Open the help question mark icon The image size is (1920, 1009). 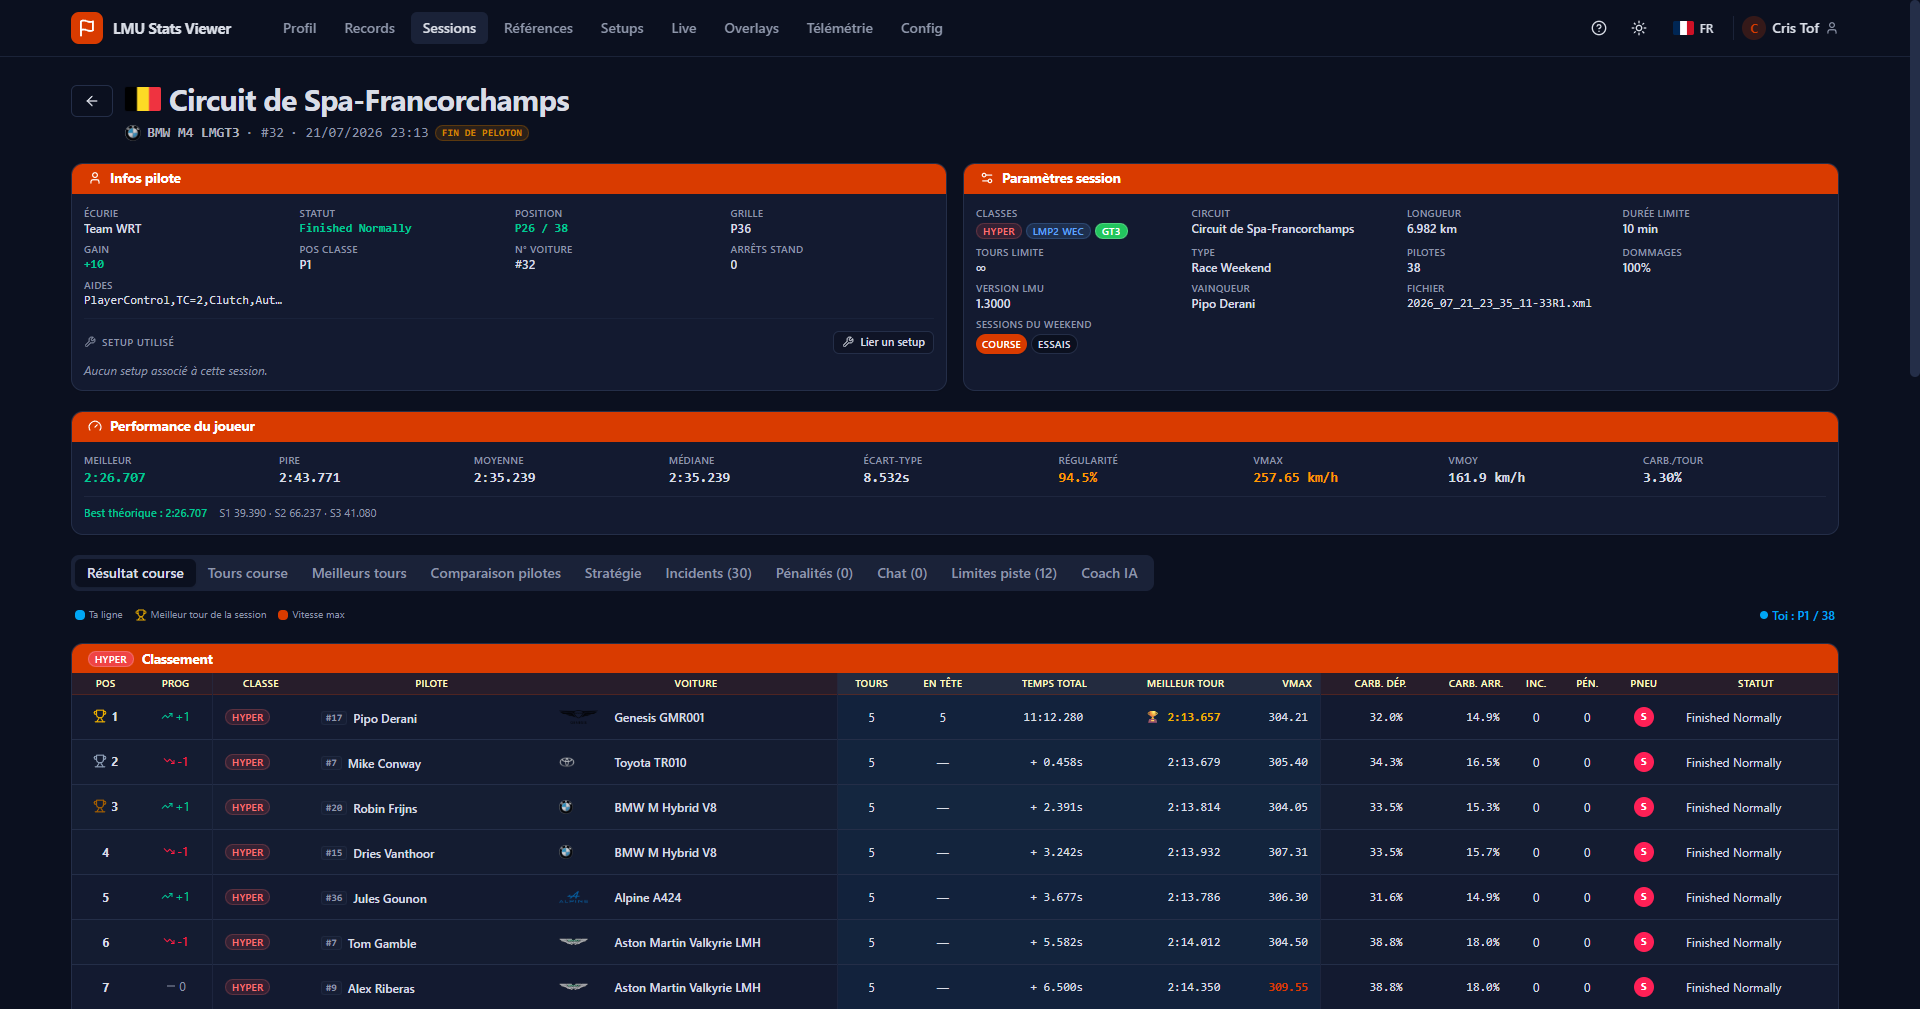1599,28
